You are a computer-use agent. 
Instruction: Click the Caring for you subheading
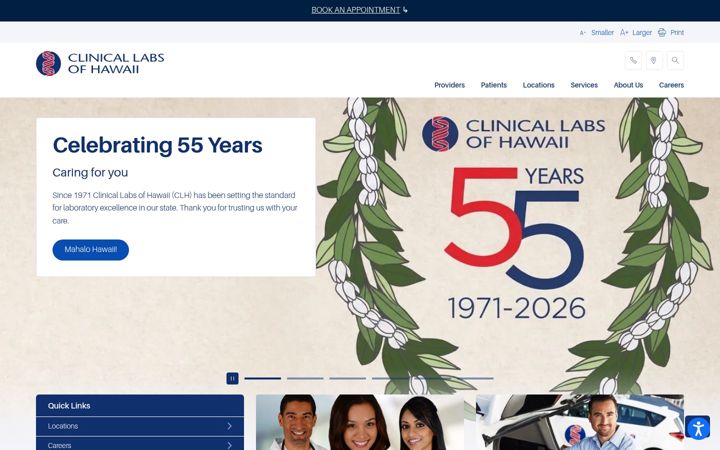coord(90,173)
